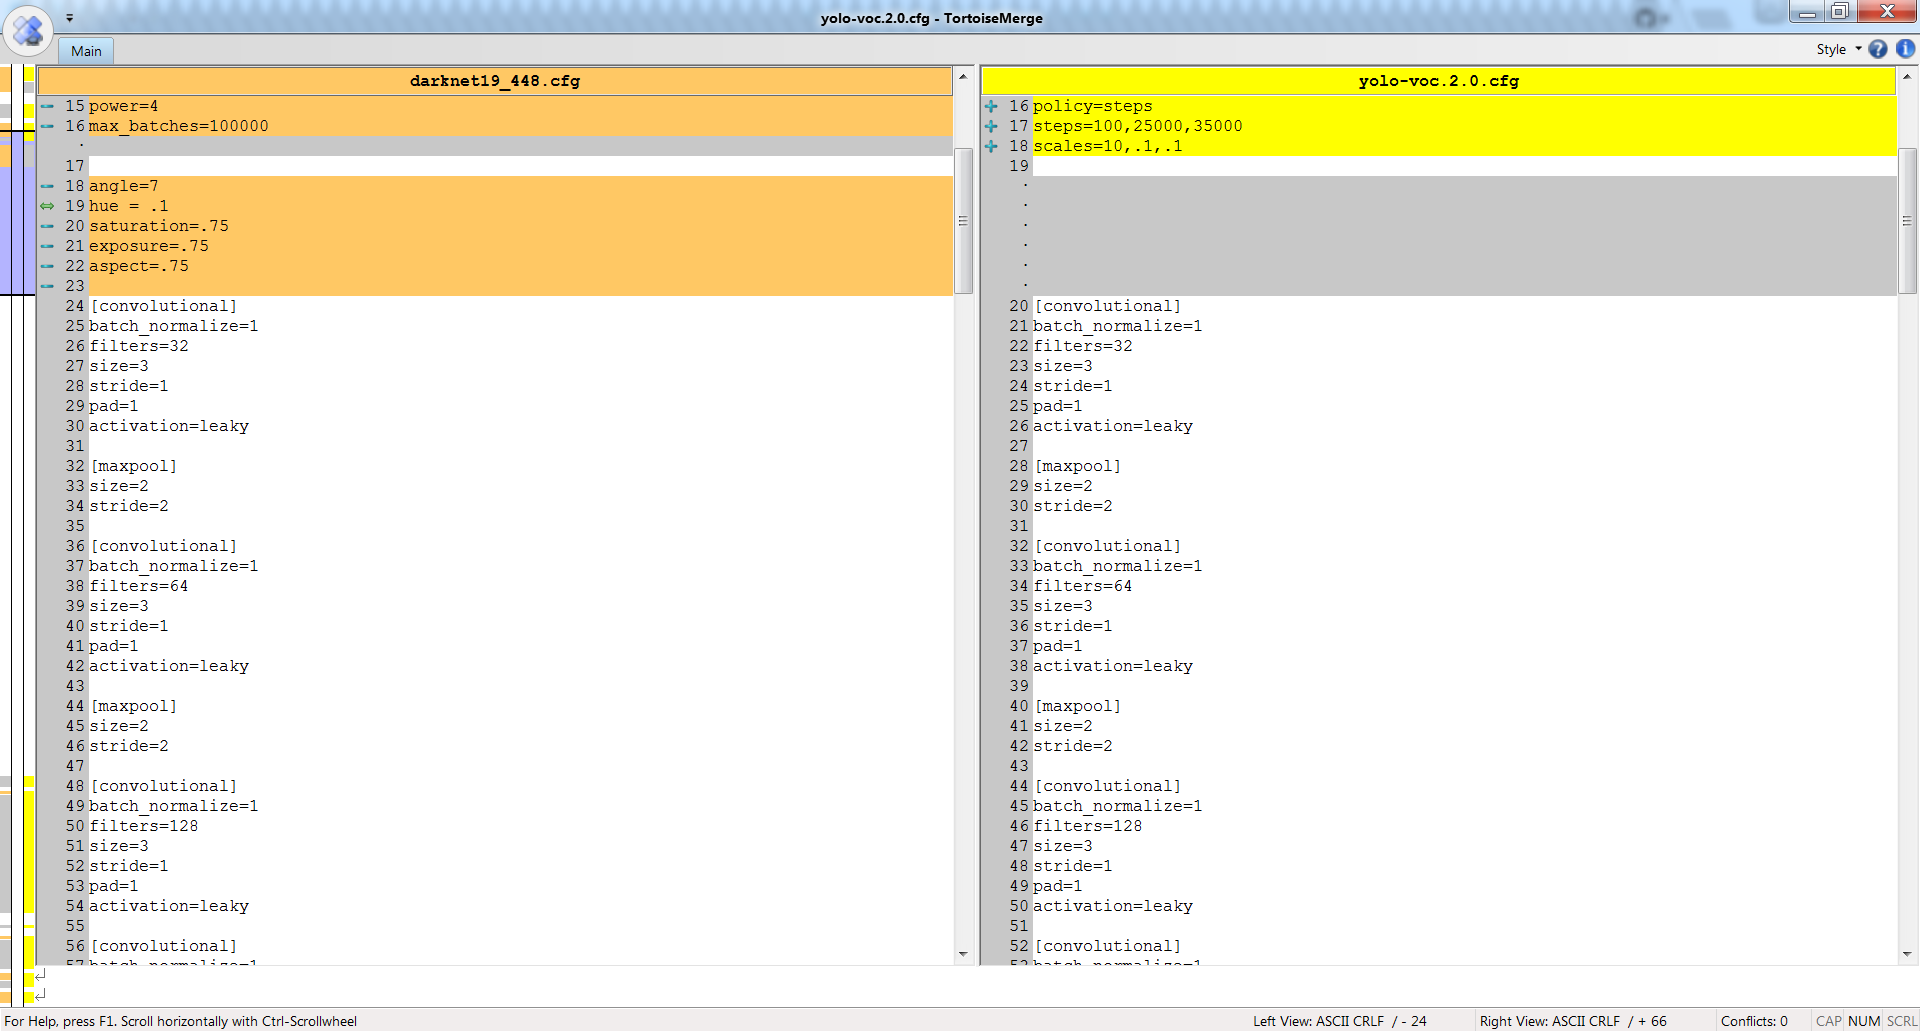Click the CAP indicator in status bar
This screenshot has width=1920, height=1032.
point(1828,1021)
